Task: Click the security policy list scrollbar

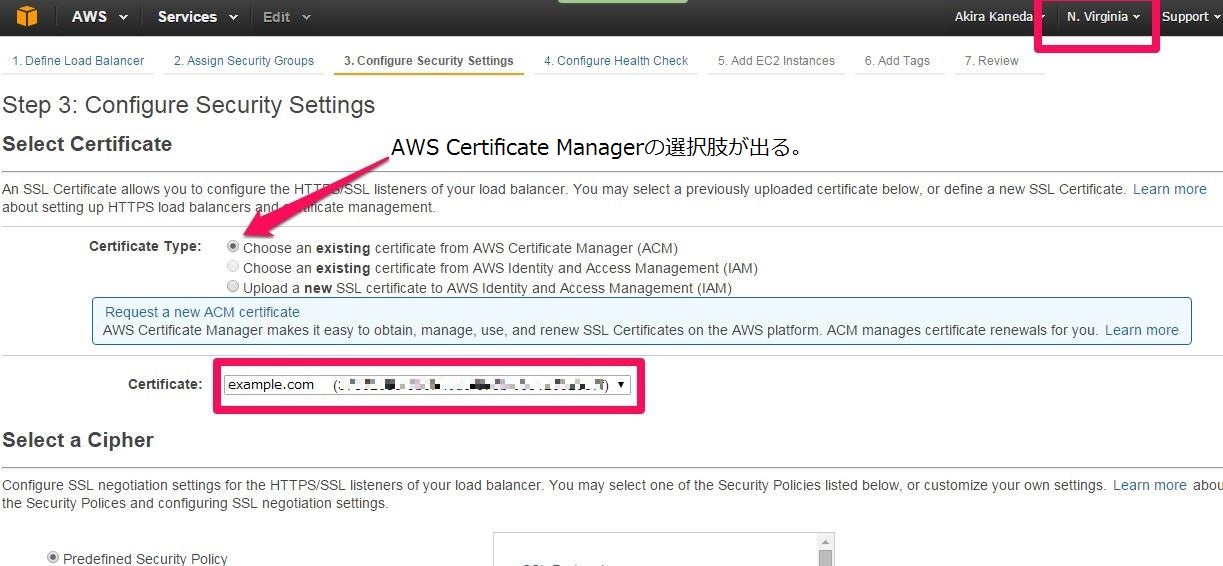Action: pos(824,556)
